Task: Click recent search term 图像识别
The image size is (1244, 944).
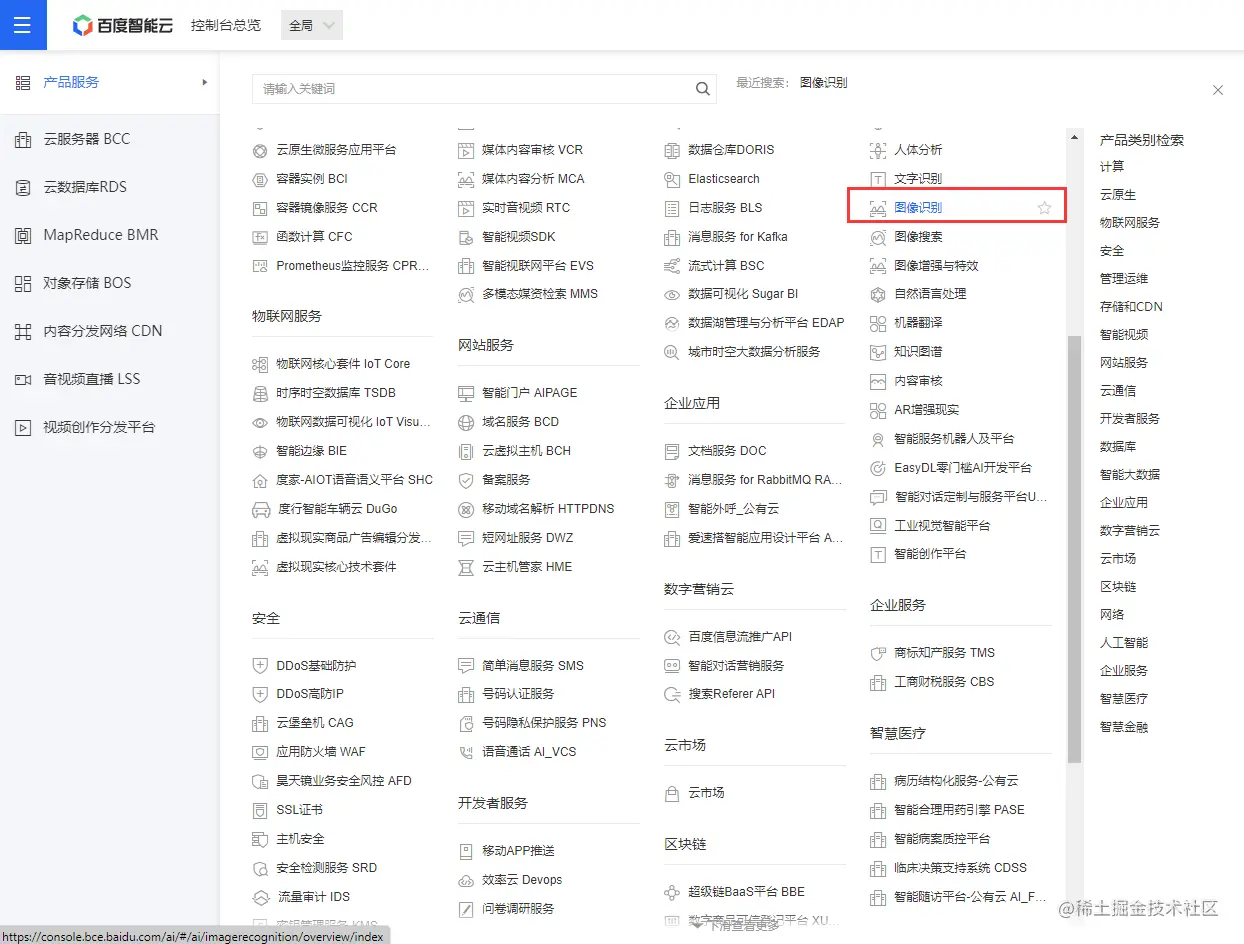Action: 823,82
